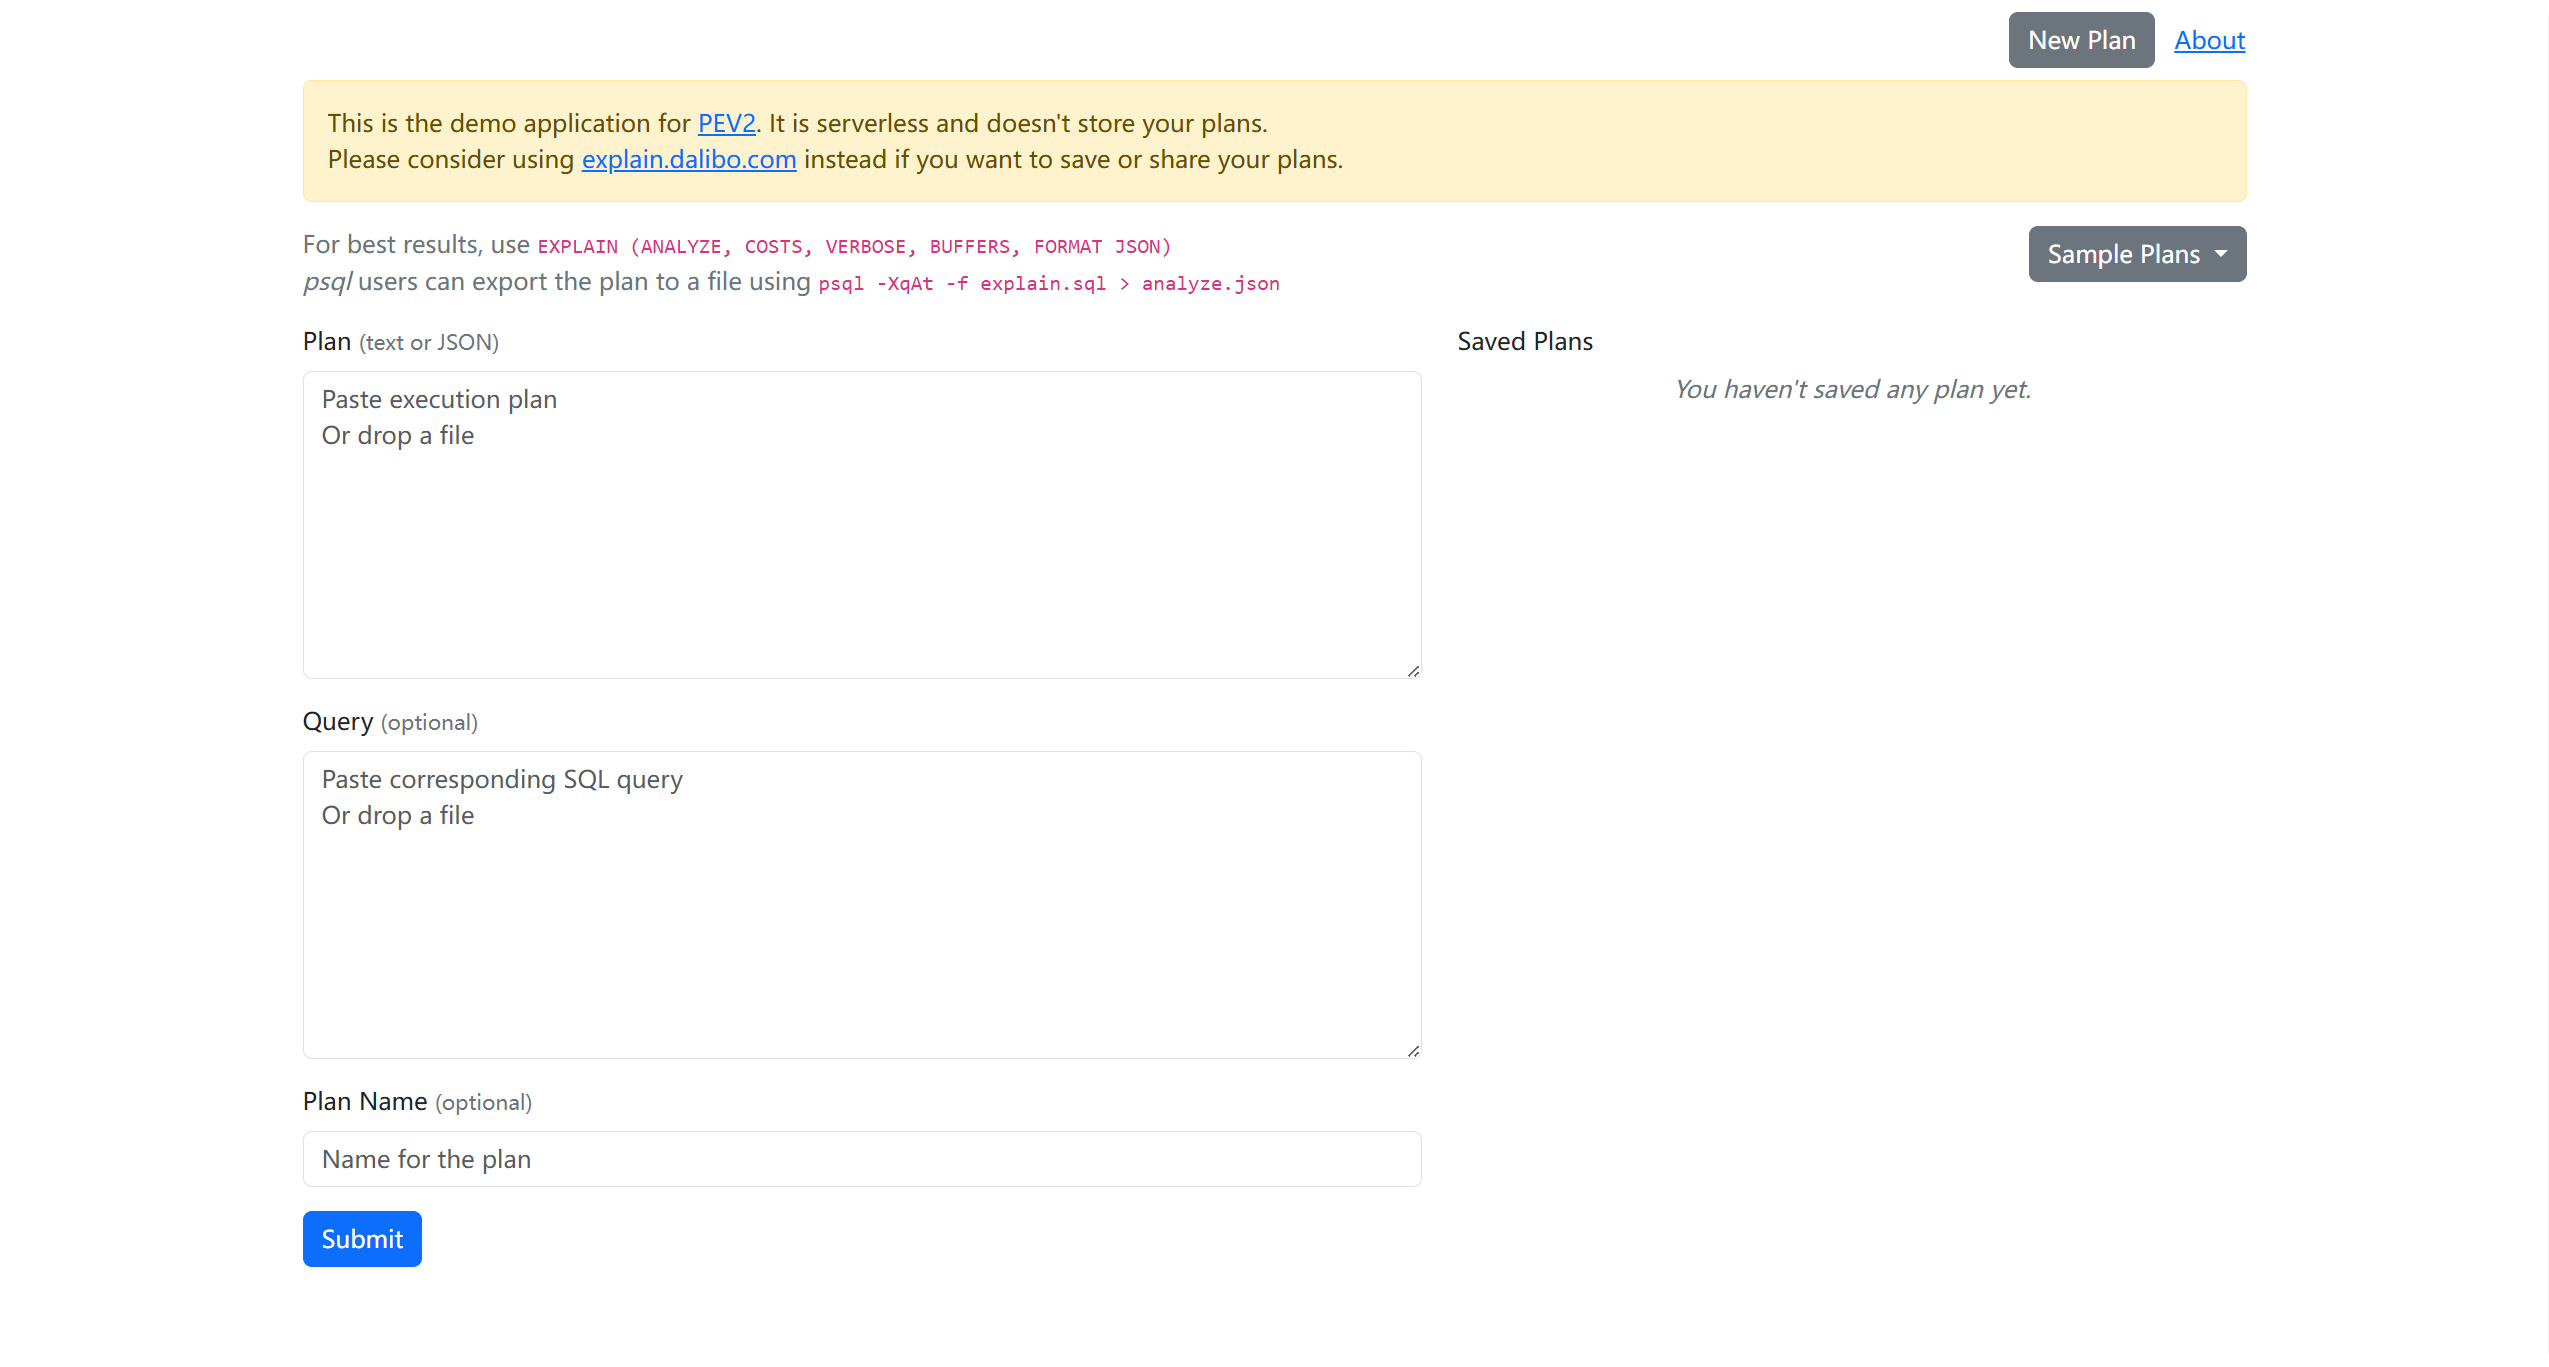
Task: Click the Plan Name (optional) label
Action: click(417, 1102)
